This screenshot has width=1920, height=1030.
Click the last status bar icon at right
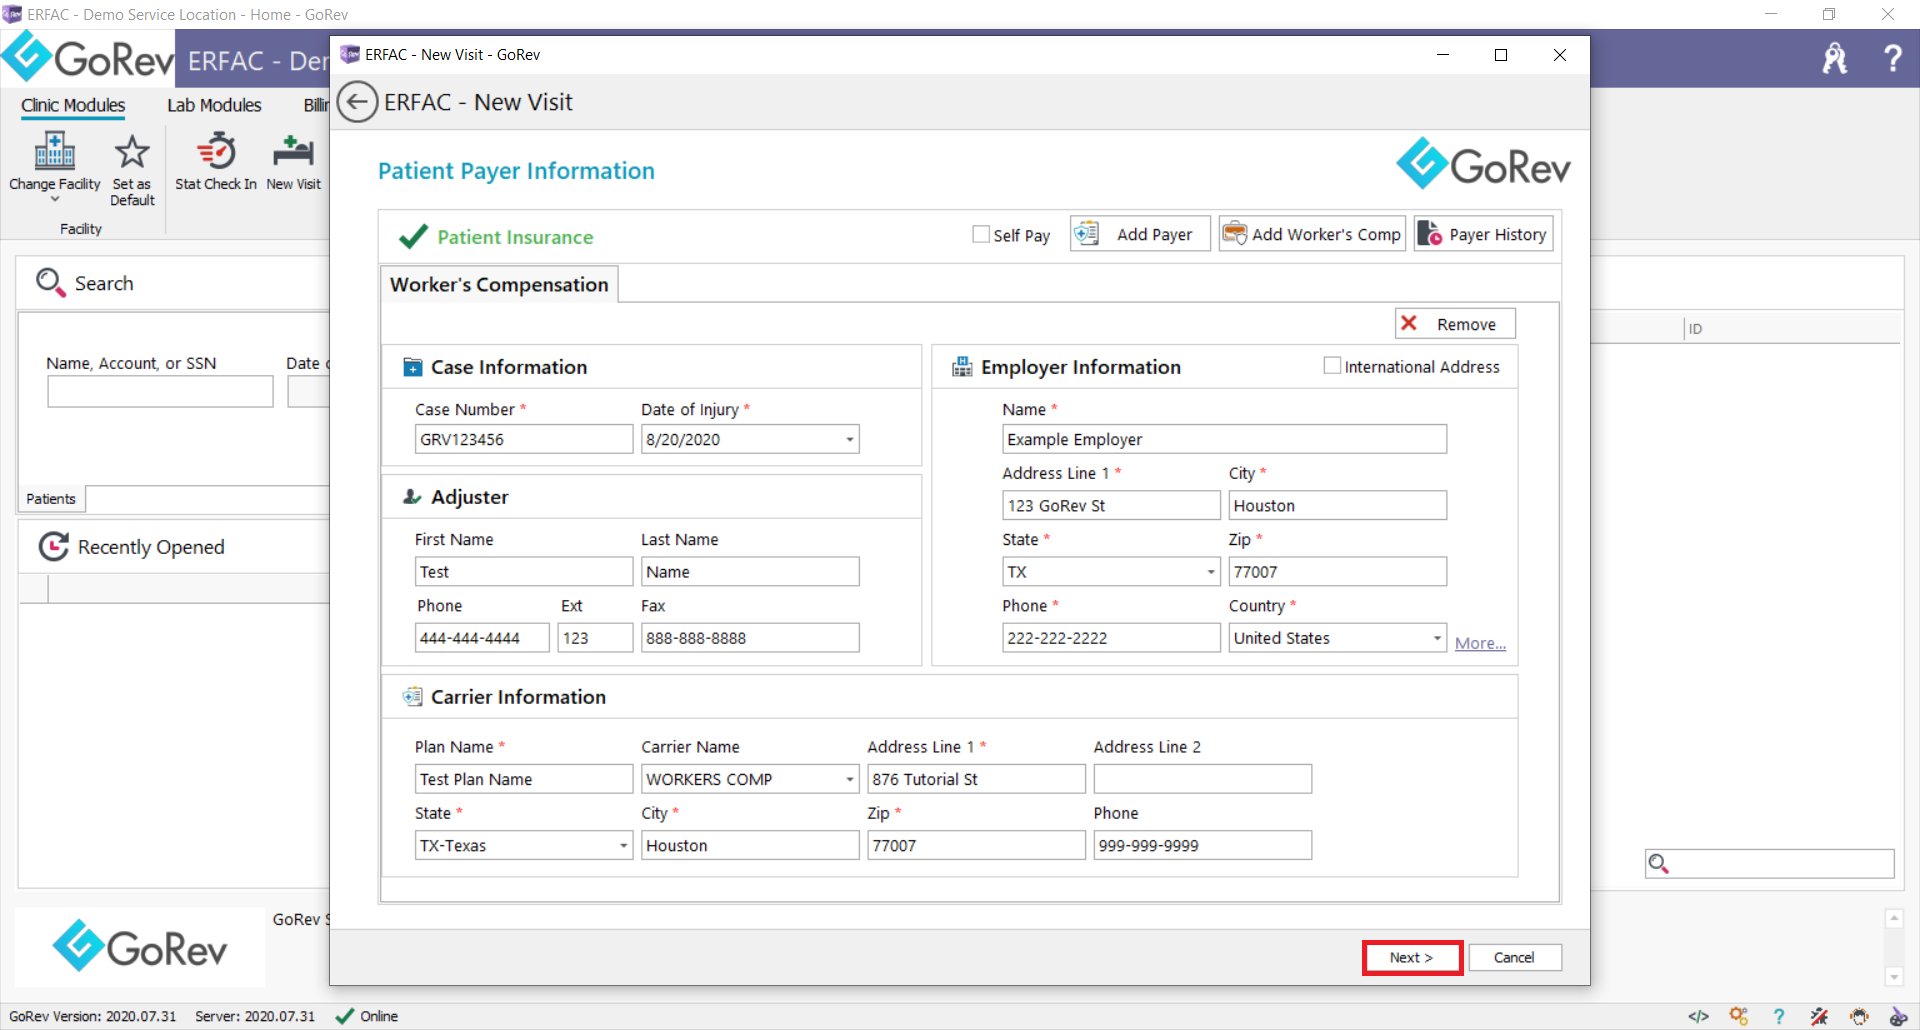(1898, 1016)
